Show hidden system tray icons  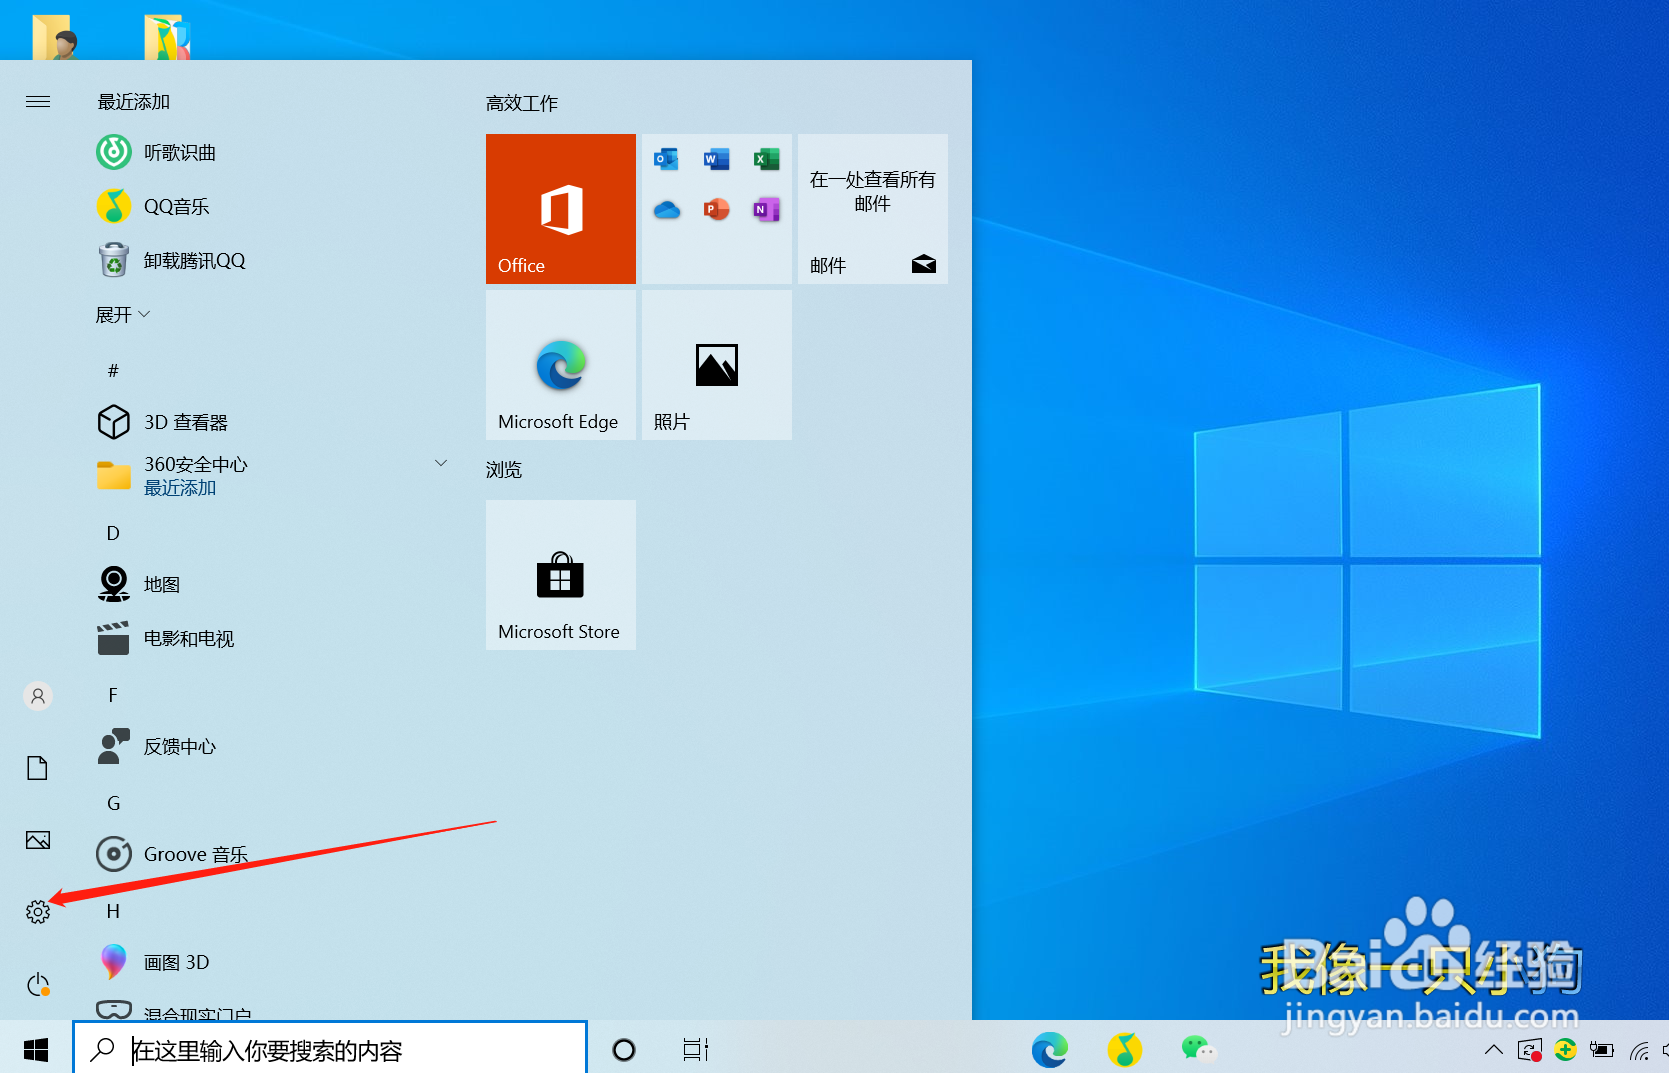[x=1493, y=1049]
